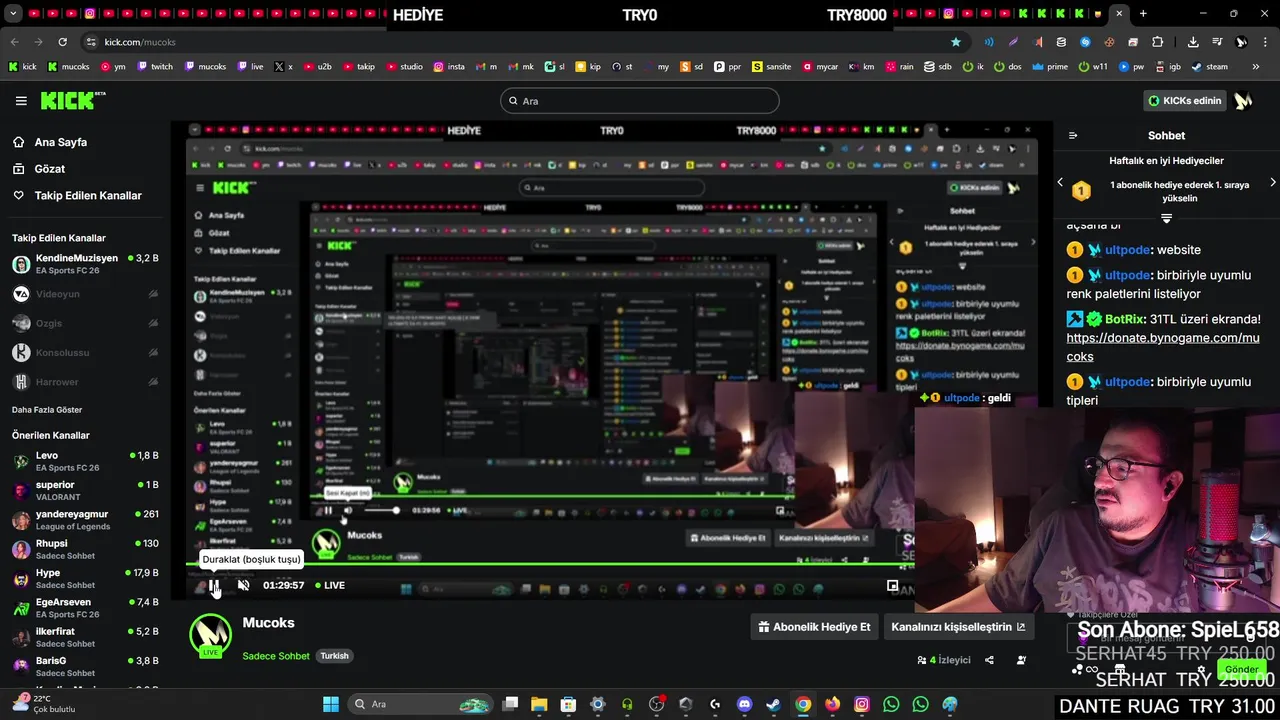Image resolution: width=1280 pixels, height=720 pixels.
Task: Click the cookie extension icon
Action: (x=1109, y=42)
